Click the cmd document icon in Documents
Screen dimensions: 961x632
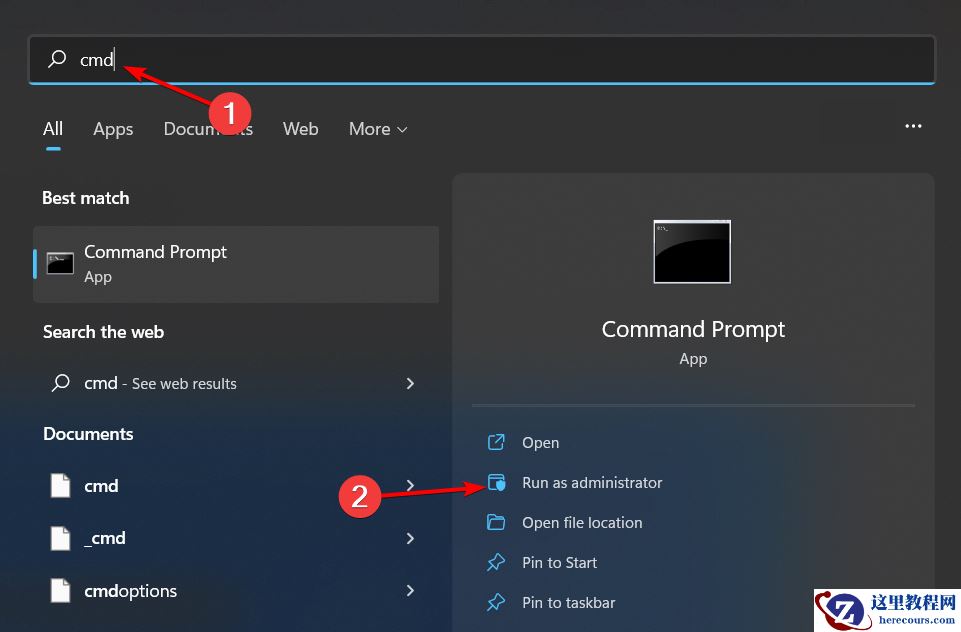pyautogui.click(x=60, y=485)
